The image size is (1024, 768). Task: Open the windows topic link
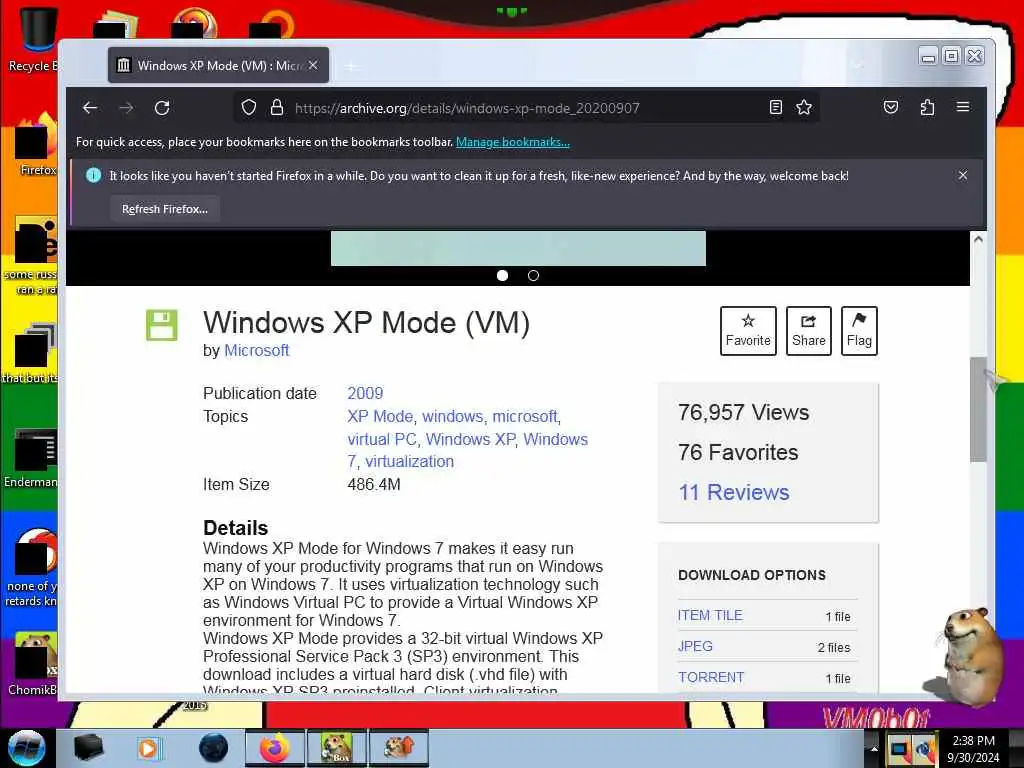(x=452, y=417)
